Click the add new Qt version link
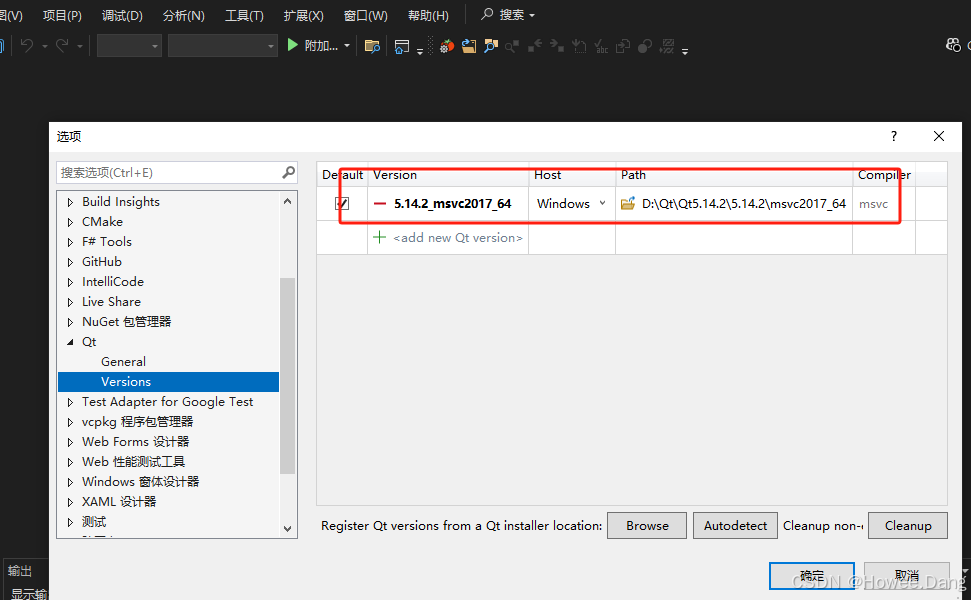This screenshot has height=600, width=971. point(458,238)
